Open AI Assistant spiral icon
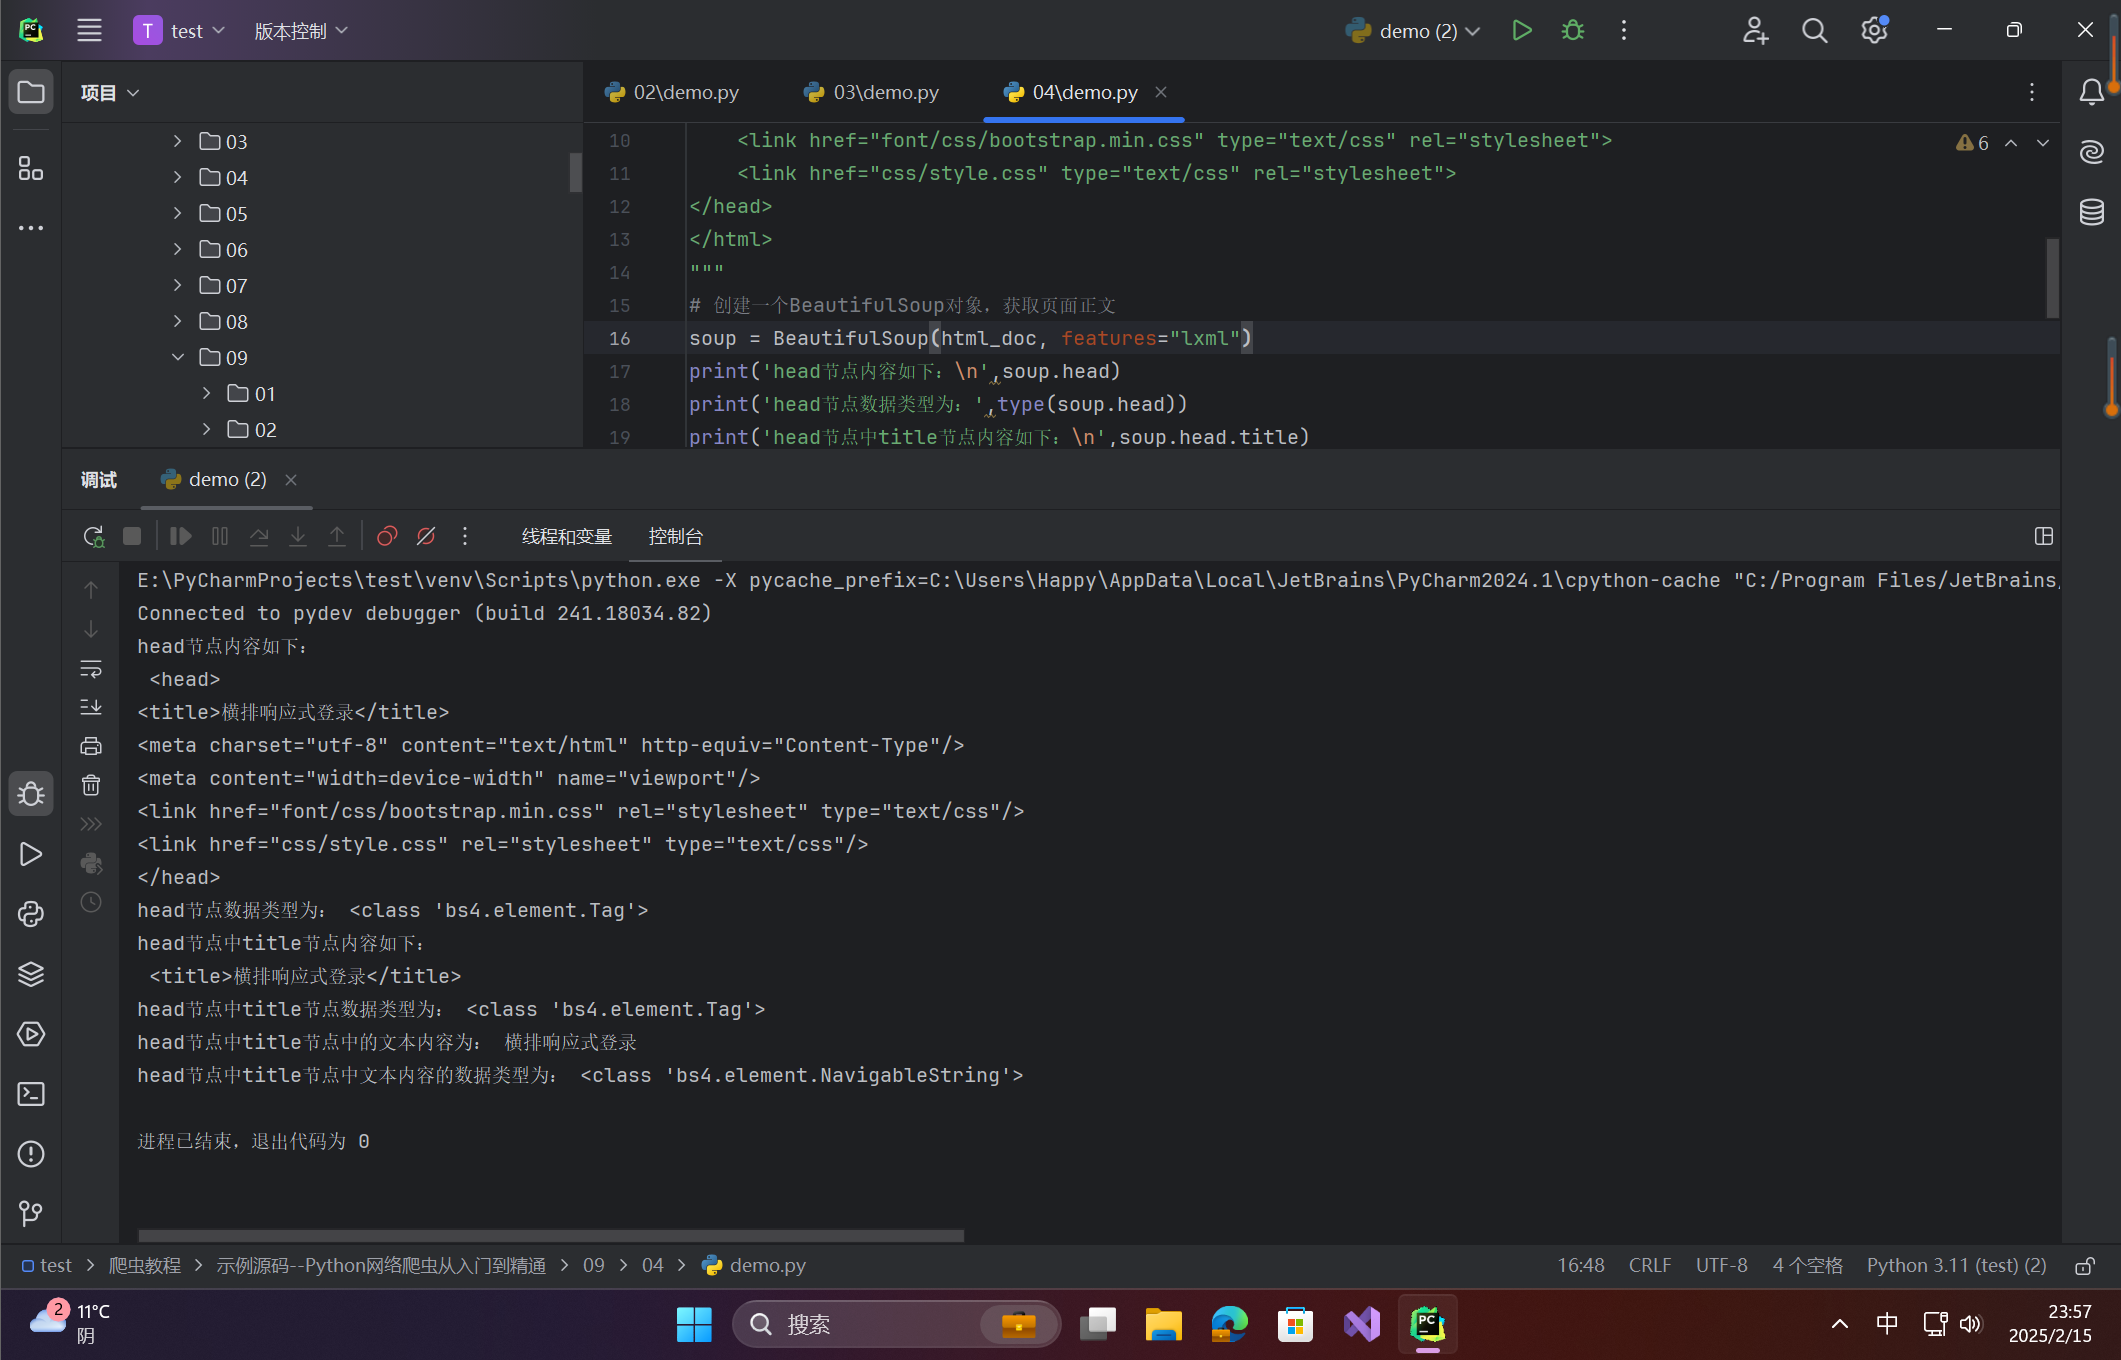The width and height of the screenshot is (2121, 1360). 2091,152
